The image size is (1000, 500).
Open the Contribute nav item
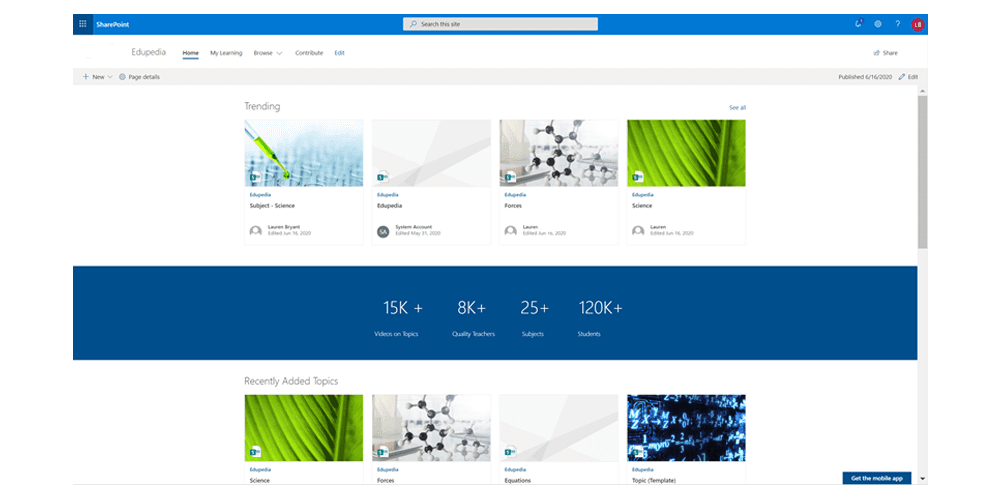[309, 53]
